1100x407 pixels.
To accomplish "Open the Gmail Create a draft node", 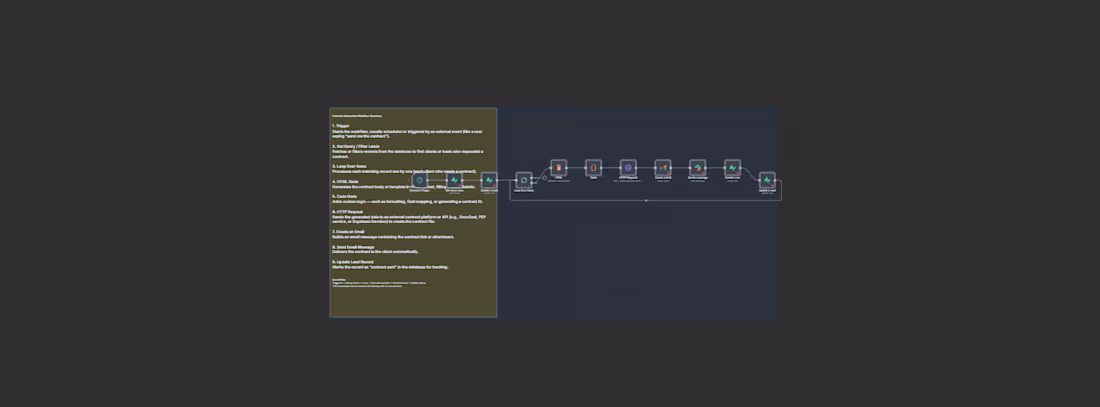I will point(663,168).
